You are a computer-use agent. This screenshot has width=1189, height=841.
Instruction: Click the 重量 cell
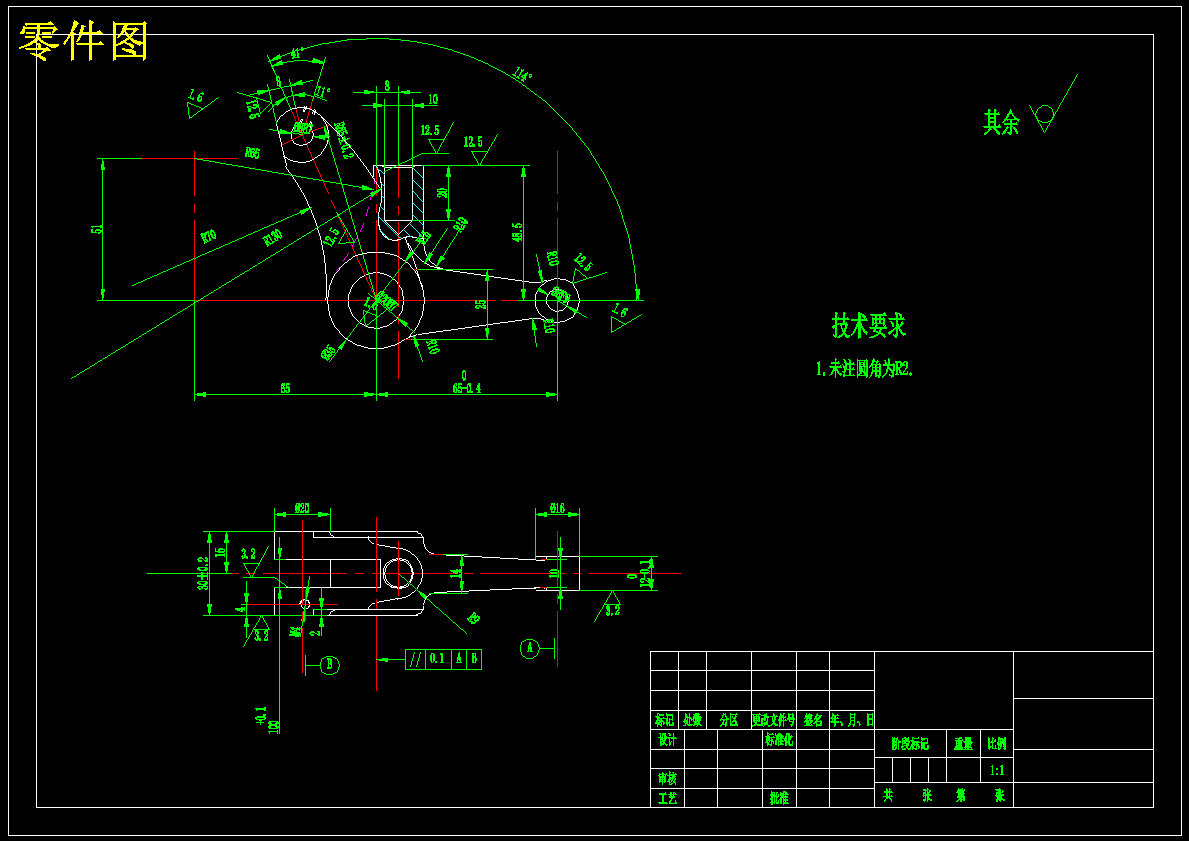tap(964, 744)
